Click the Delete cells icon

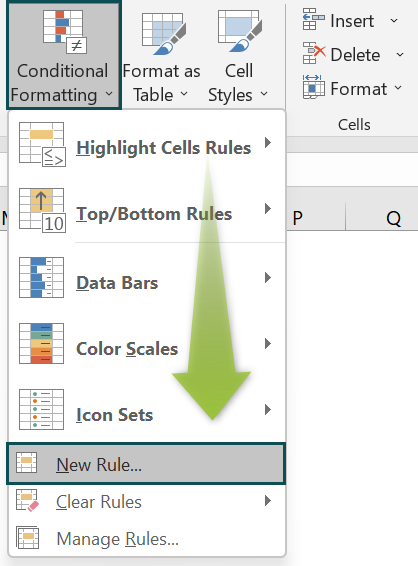click(x=314, y=53)
